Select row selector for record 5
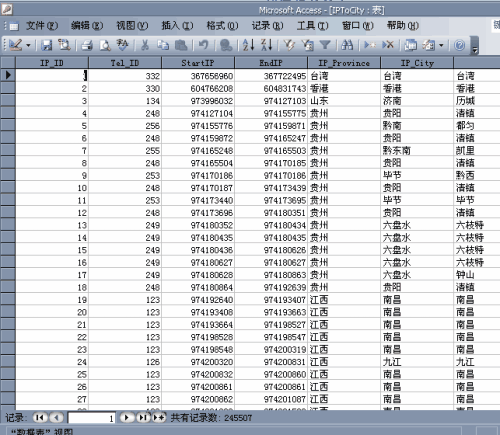This screenshot has height=435, width=500. (8, 126)
